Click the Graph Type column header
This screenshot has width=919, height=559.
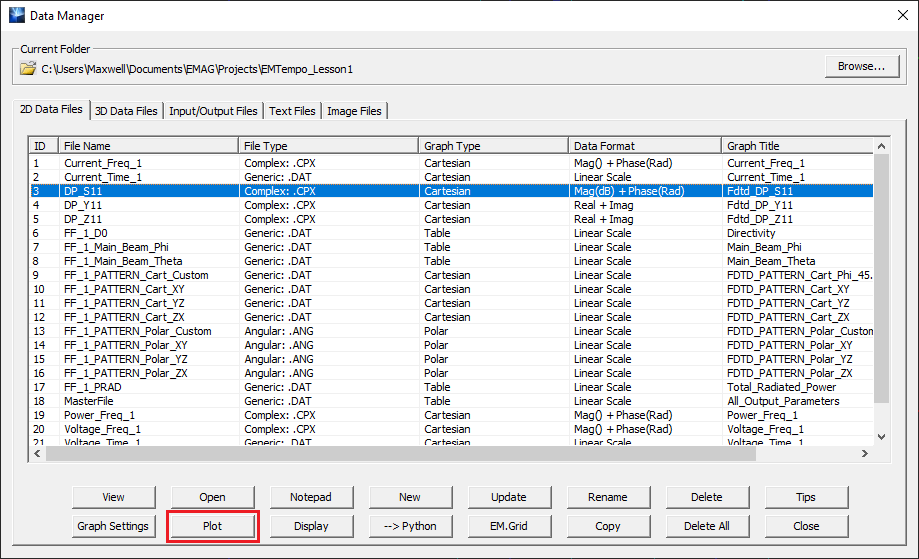[493, 146]
